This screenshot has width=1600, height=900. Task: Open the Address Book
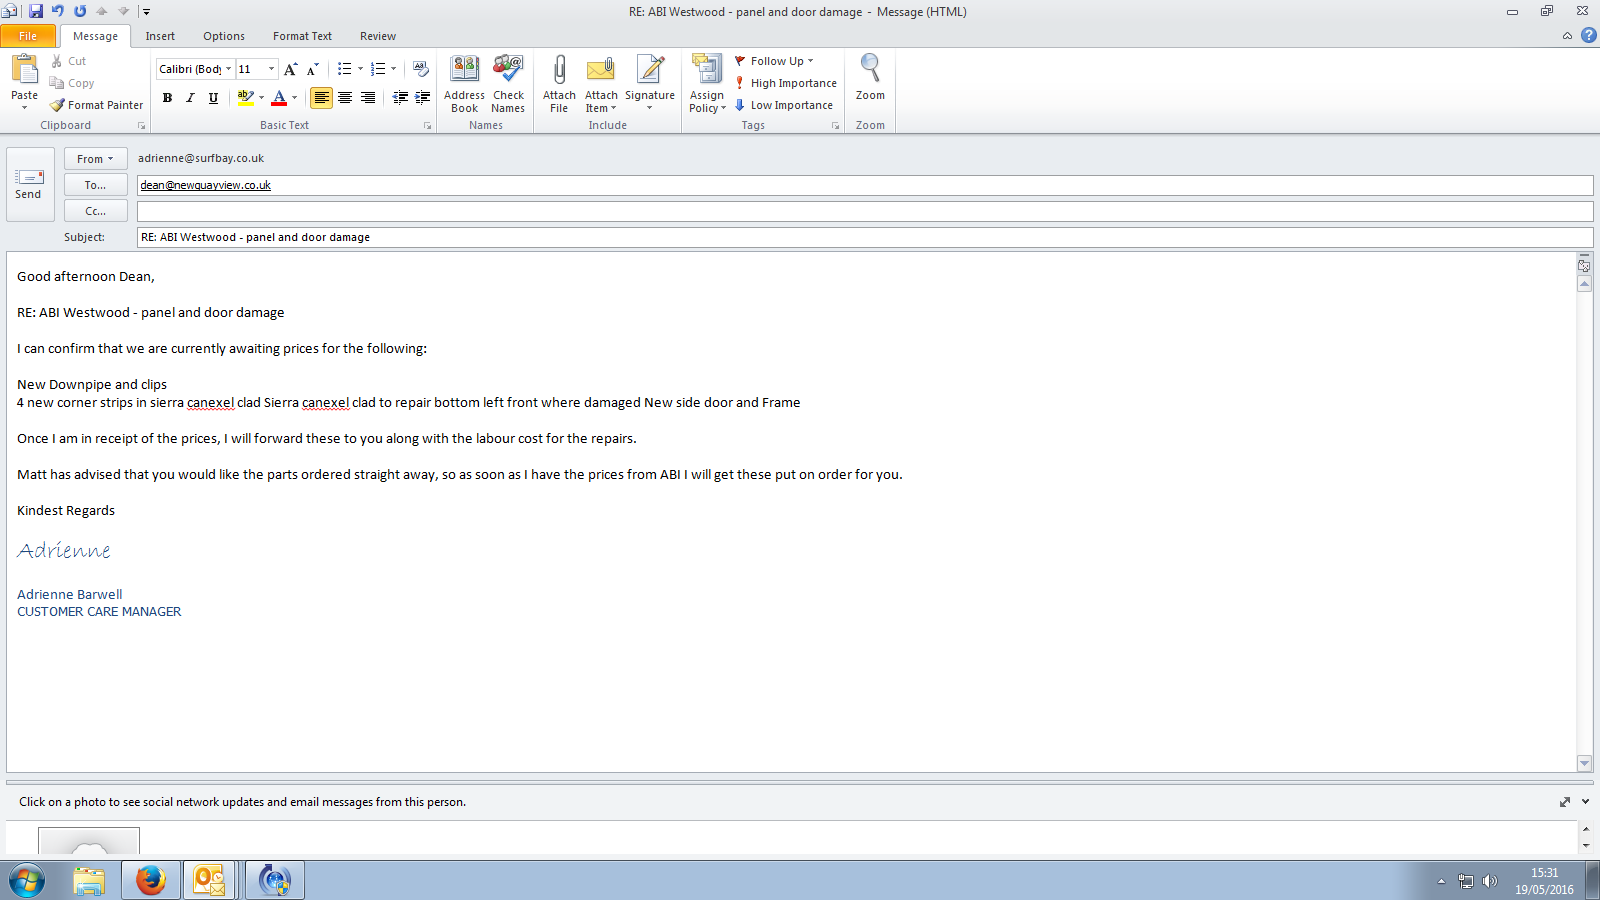pos(464,84)
